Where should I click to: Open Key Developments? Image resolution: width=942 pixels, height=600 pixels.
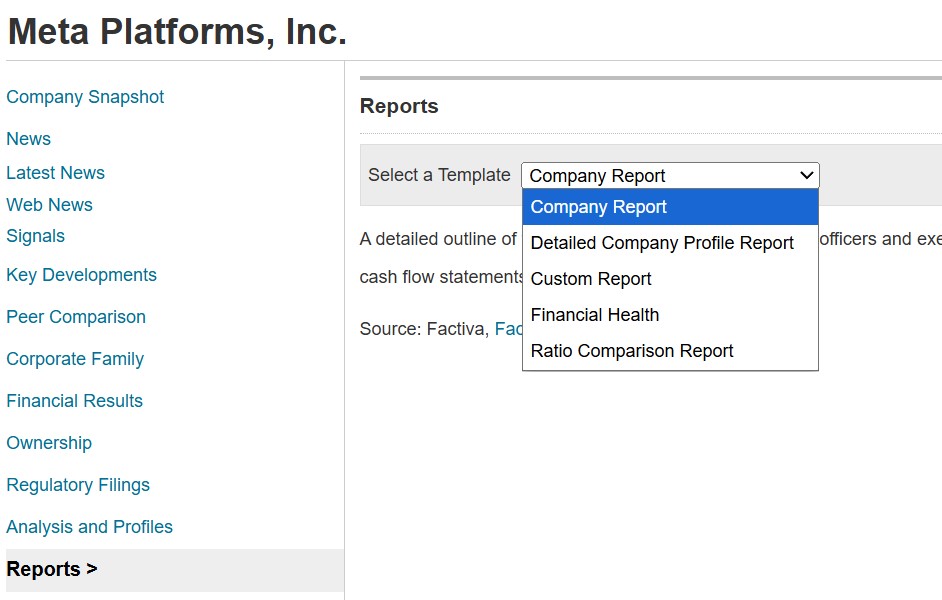click(x=81, y=275)
